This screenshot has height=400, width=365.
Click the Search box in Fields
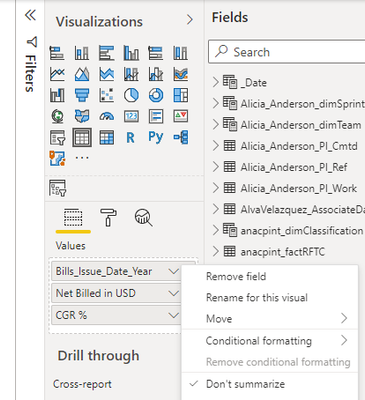pyautogui.click(x=287, y=52)
